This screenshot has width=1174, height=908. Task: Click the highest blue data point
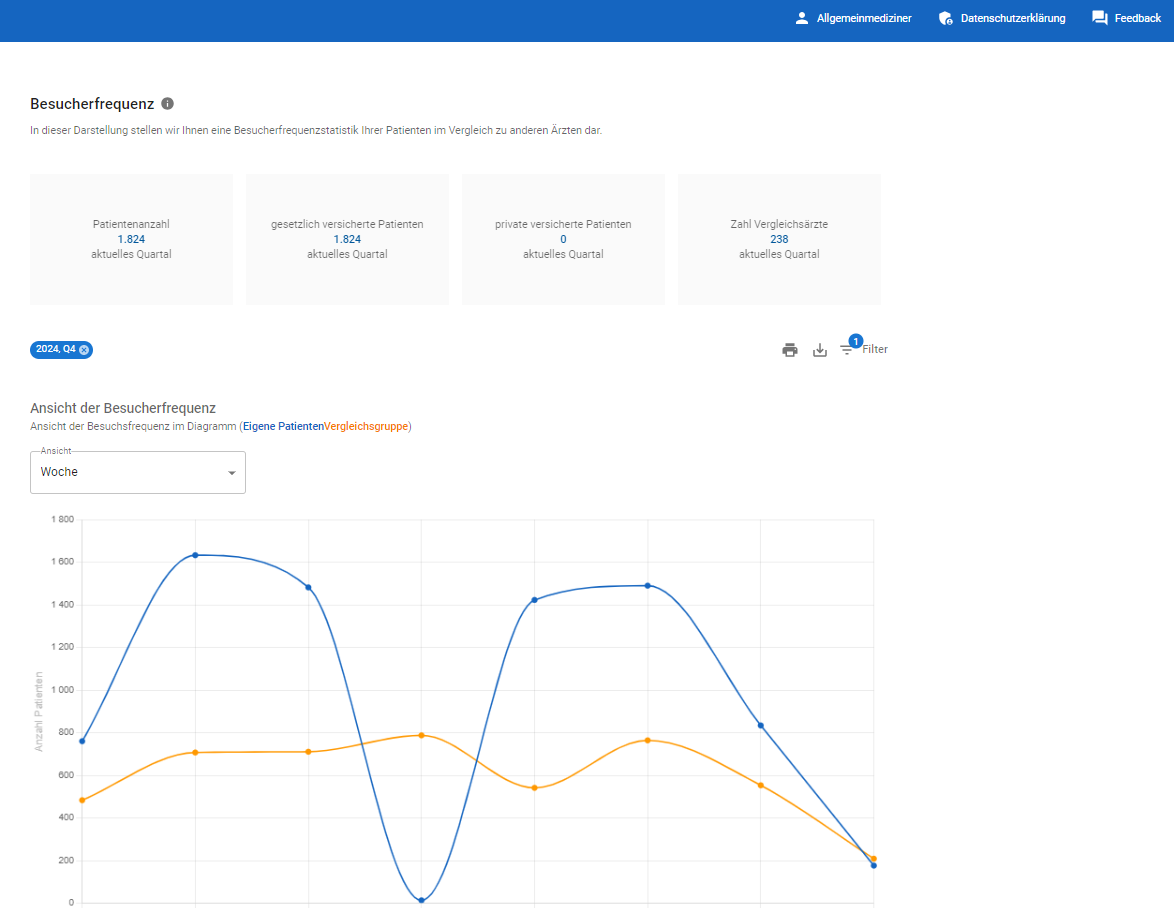tap(195, 555)
